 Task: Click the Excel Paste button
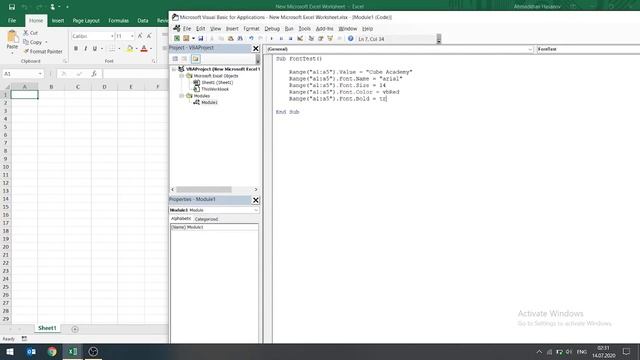(12, 42)
